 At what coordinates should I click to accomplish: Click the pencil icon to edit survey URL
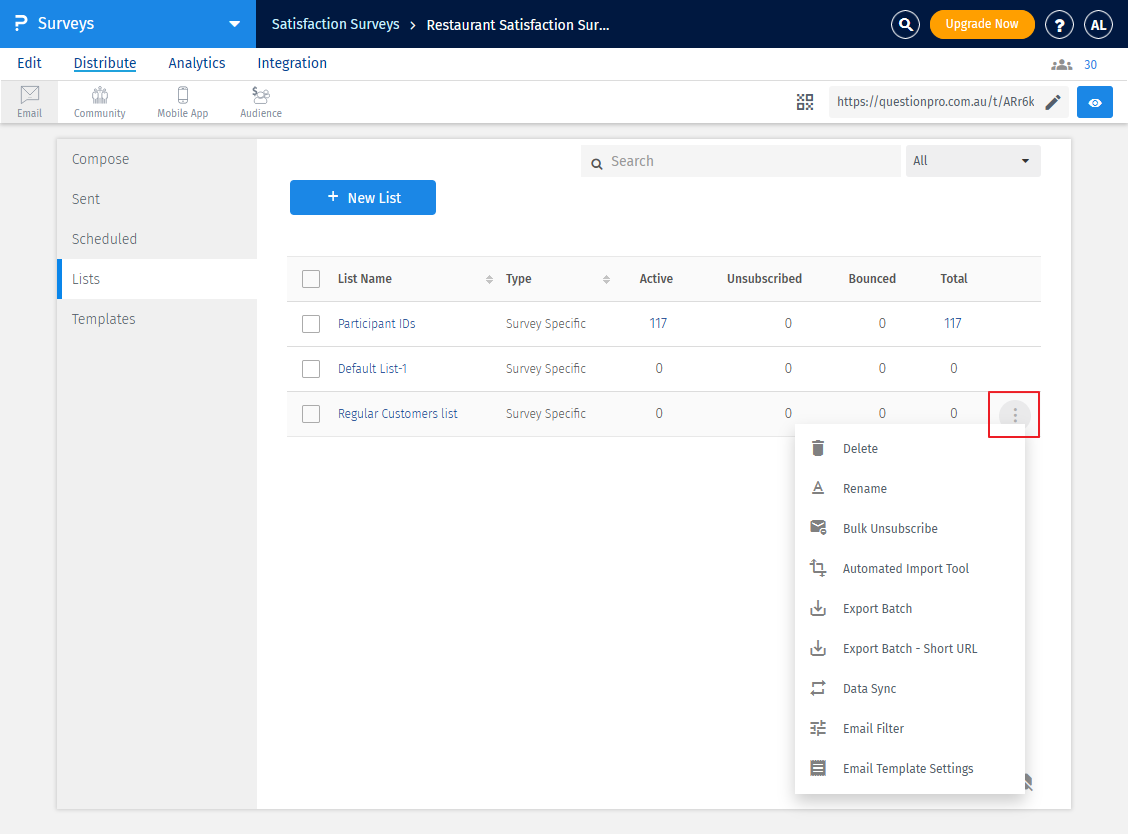[x=1053, y=102]
